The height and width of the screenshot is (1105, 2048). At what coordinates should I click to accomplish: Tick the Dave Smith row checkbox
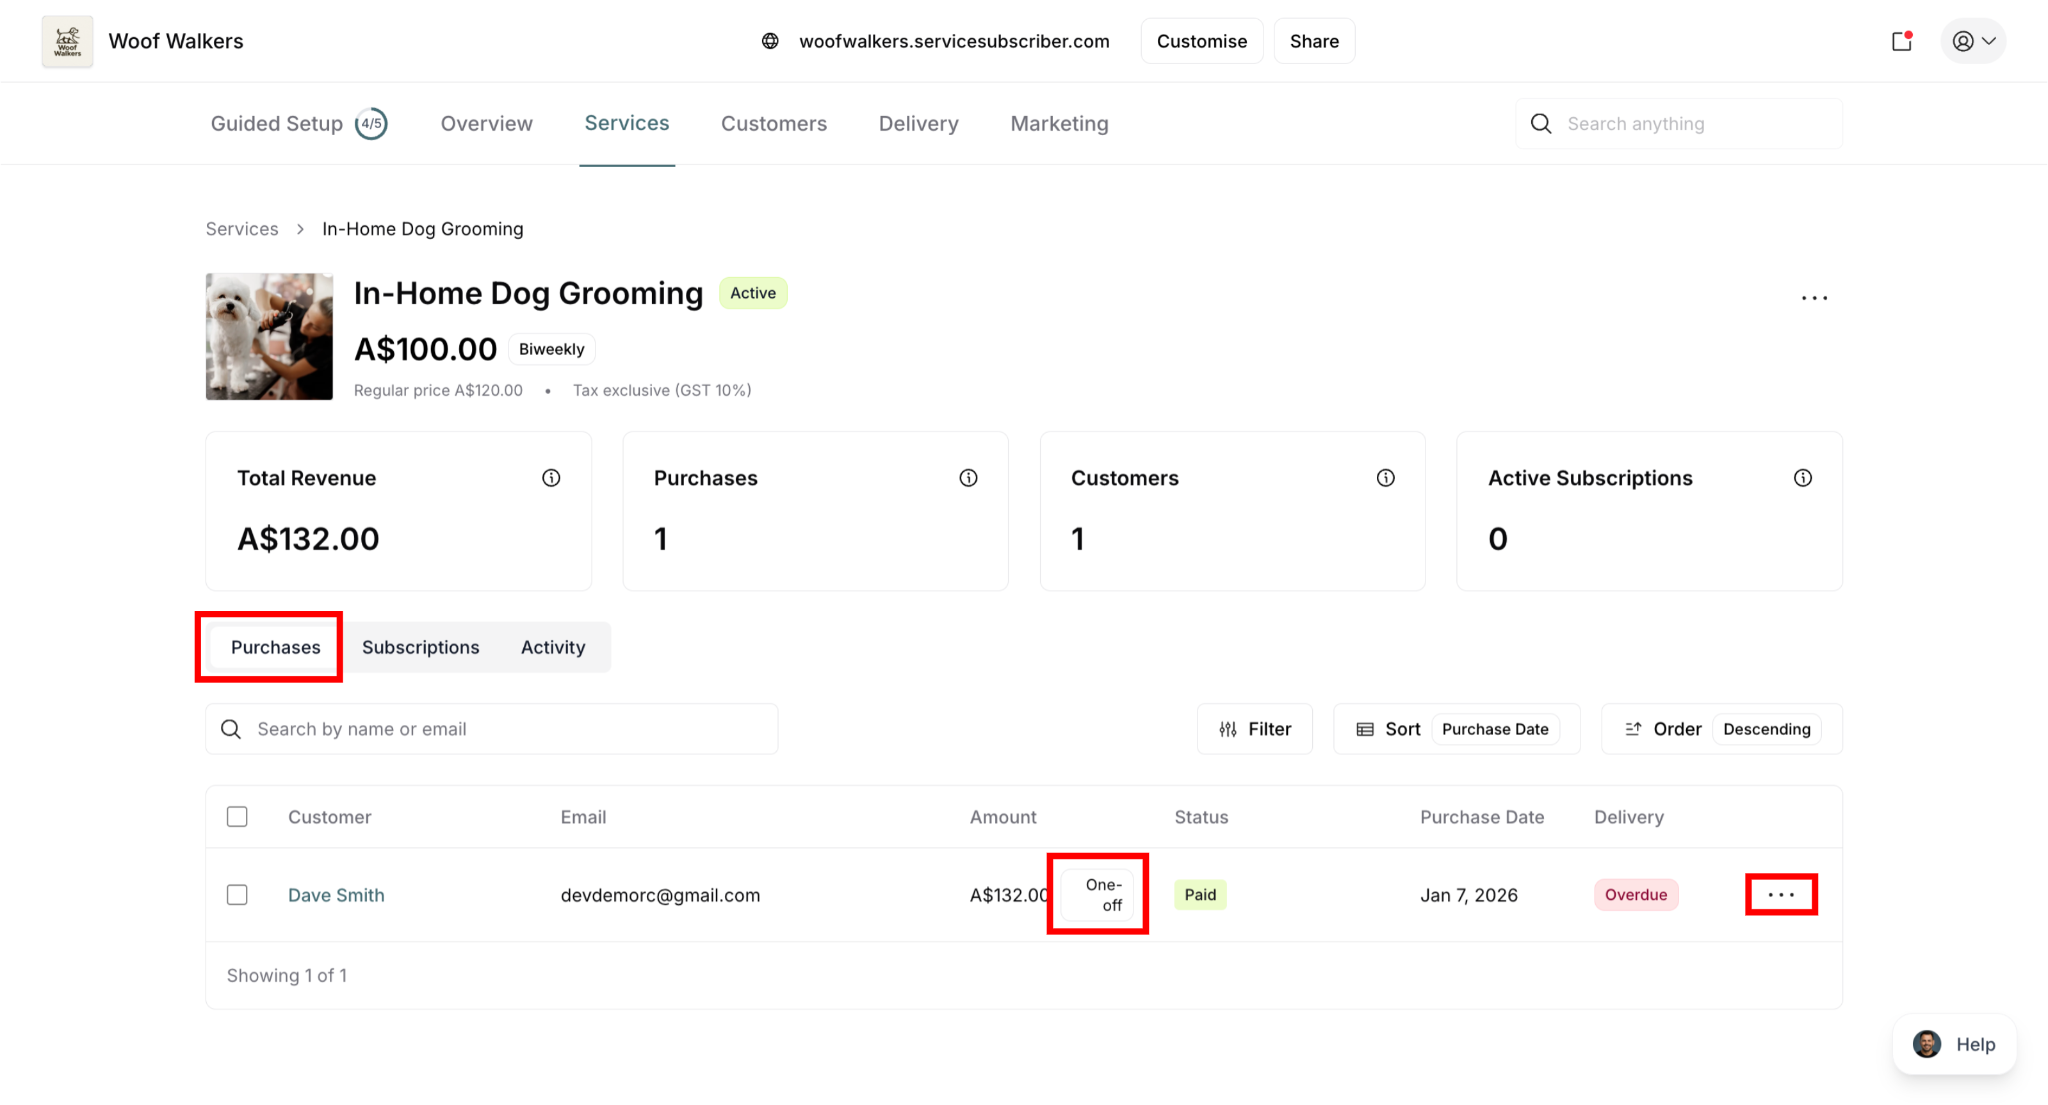tap(237, 895)
